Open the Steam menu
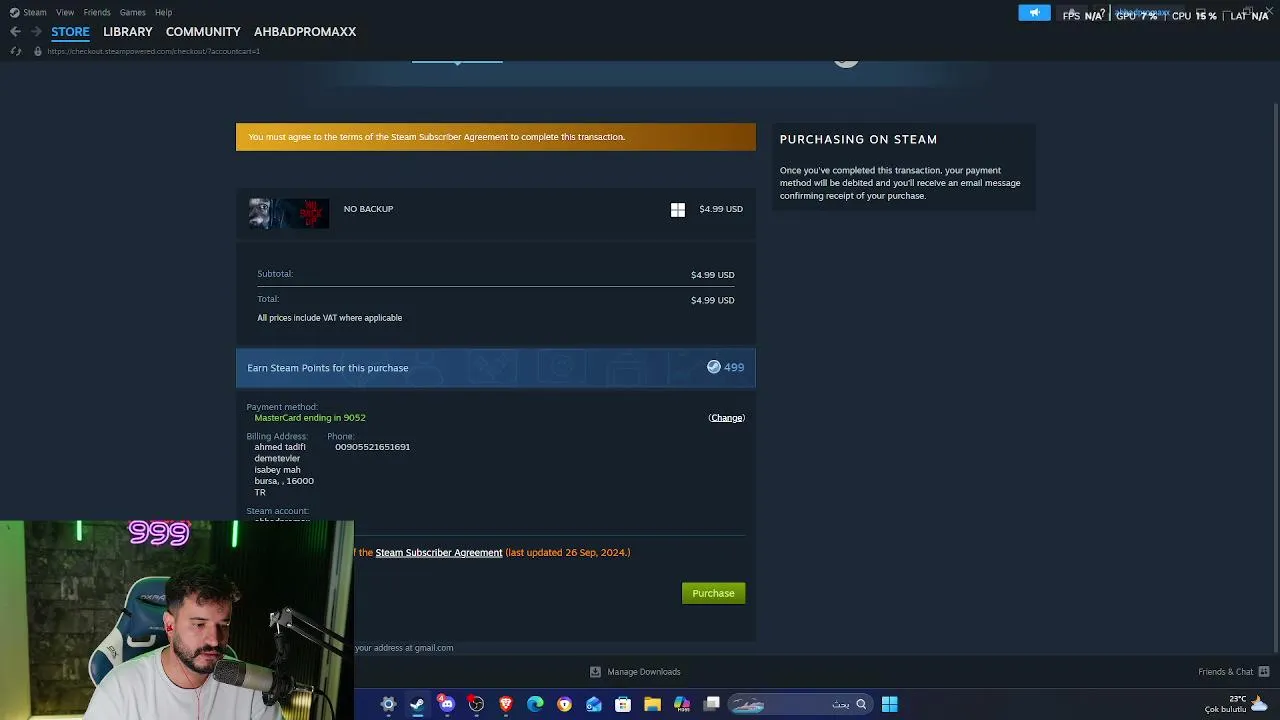The height and width of the screenshot is (720, 1280). point(28,12)
